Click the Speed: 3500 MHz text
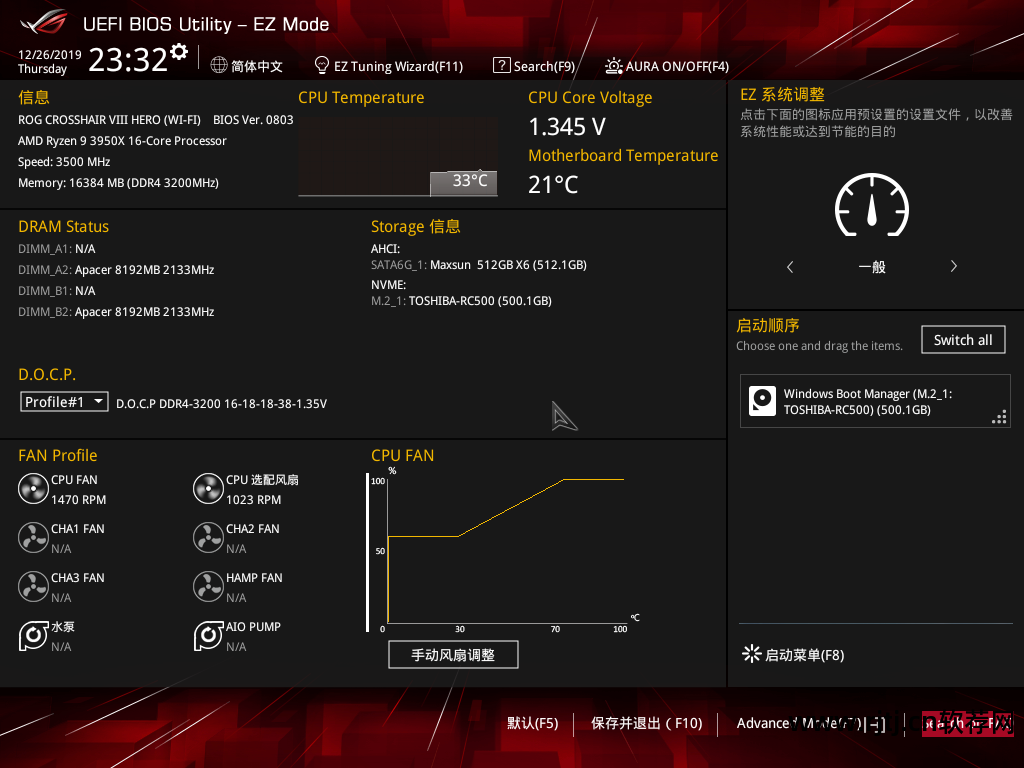Viewport: 1024px width, 768px height. 64,162
